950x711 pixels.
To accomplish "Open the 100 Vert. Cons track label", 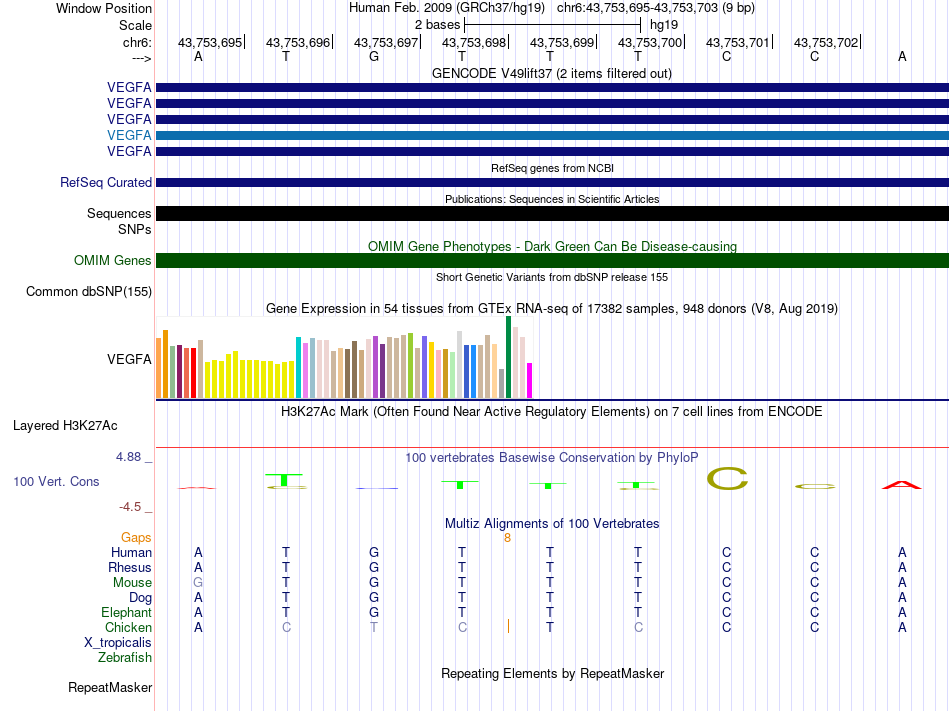I will (56, 481).
